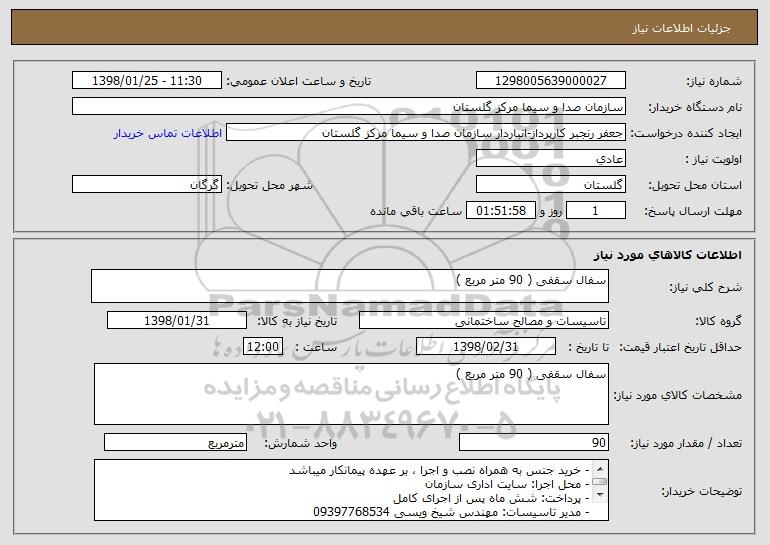Click the line پرداخت: شش ماه پس از اجرای کامل
The height and width of the screenshot is (545, 770).
click(x=491, y=498)
